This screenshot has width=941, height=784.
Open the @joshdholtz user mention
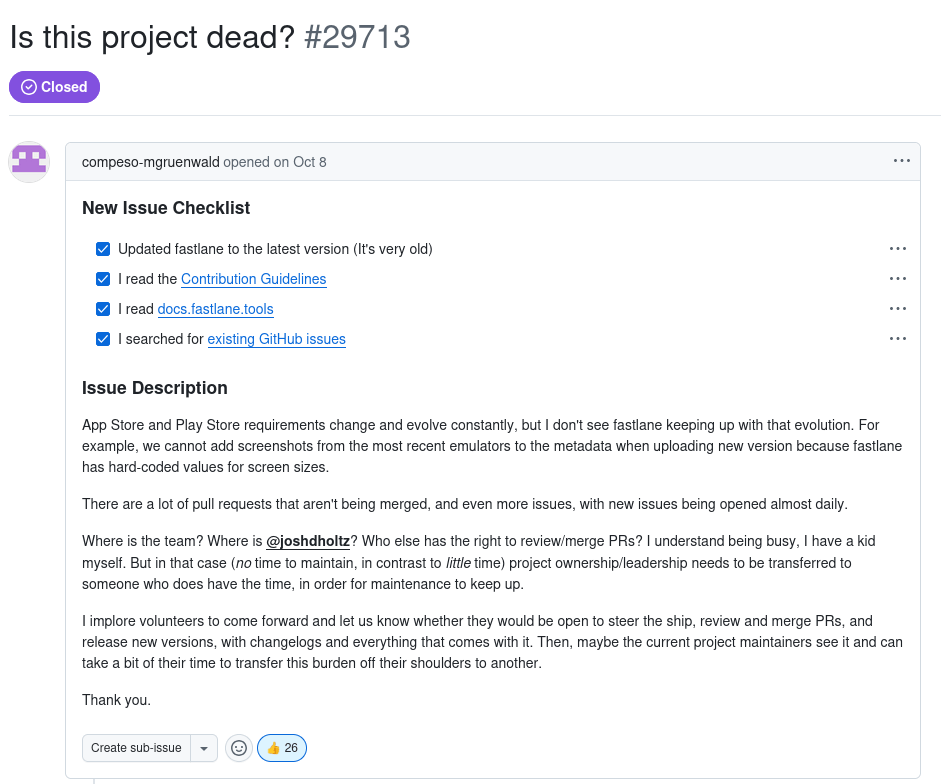[x=308, y=541]
